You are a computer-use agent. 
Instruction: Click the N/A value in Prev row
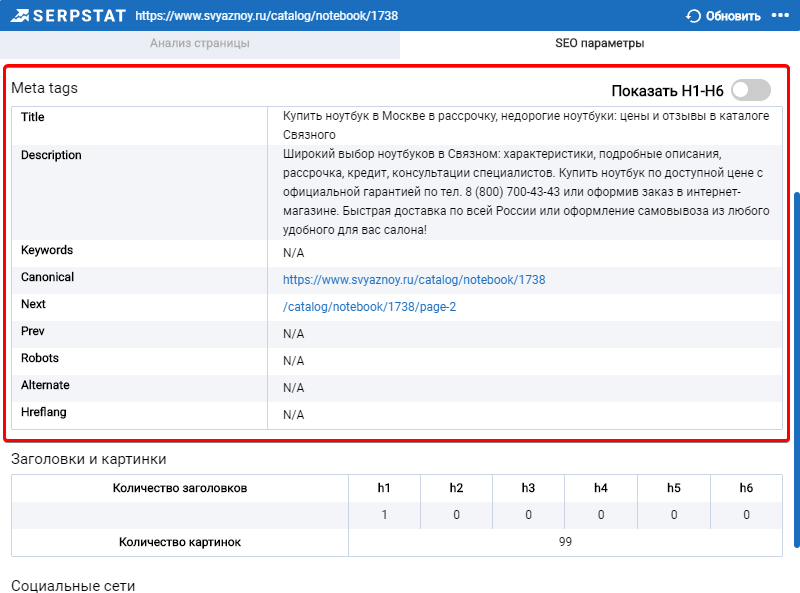[x=293, y=334]
